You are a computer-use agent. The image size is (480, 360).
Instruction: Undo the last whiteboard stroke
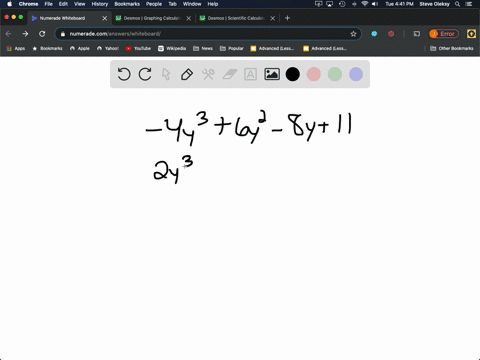pos(124,74)
